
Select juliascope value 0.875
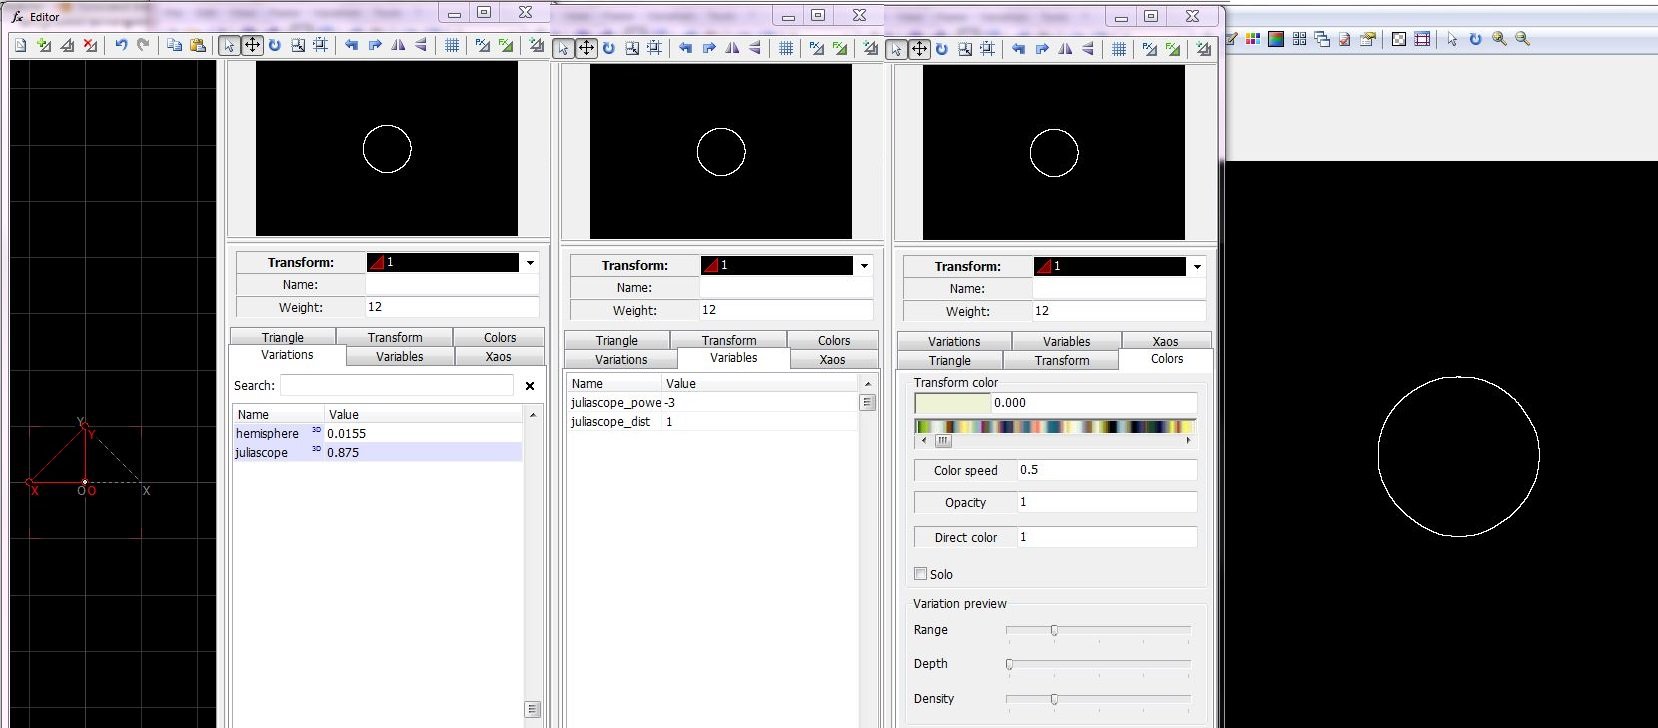[423, 453]
